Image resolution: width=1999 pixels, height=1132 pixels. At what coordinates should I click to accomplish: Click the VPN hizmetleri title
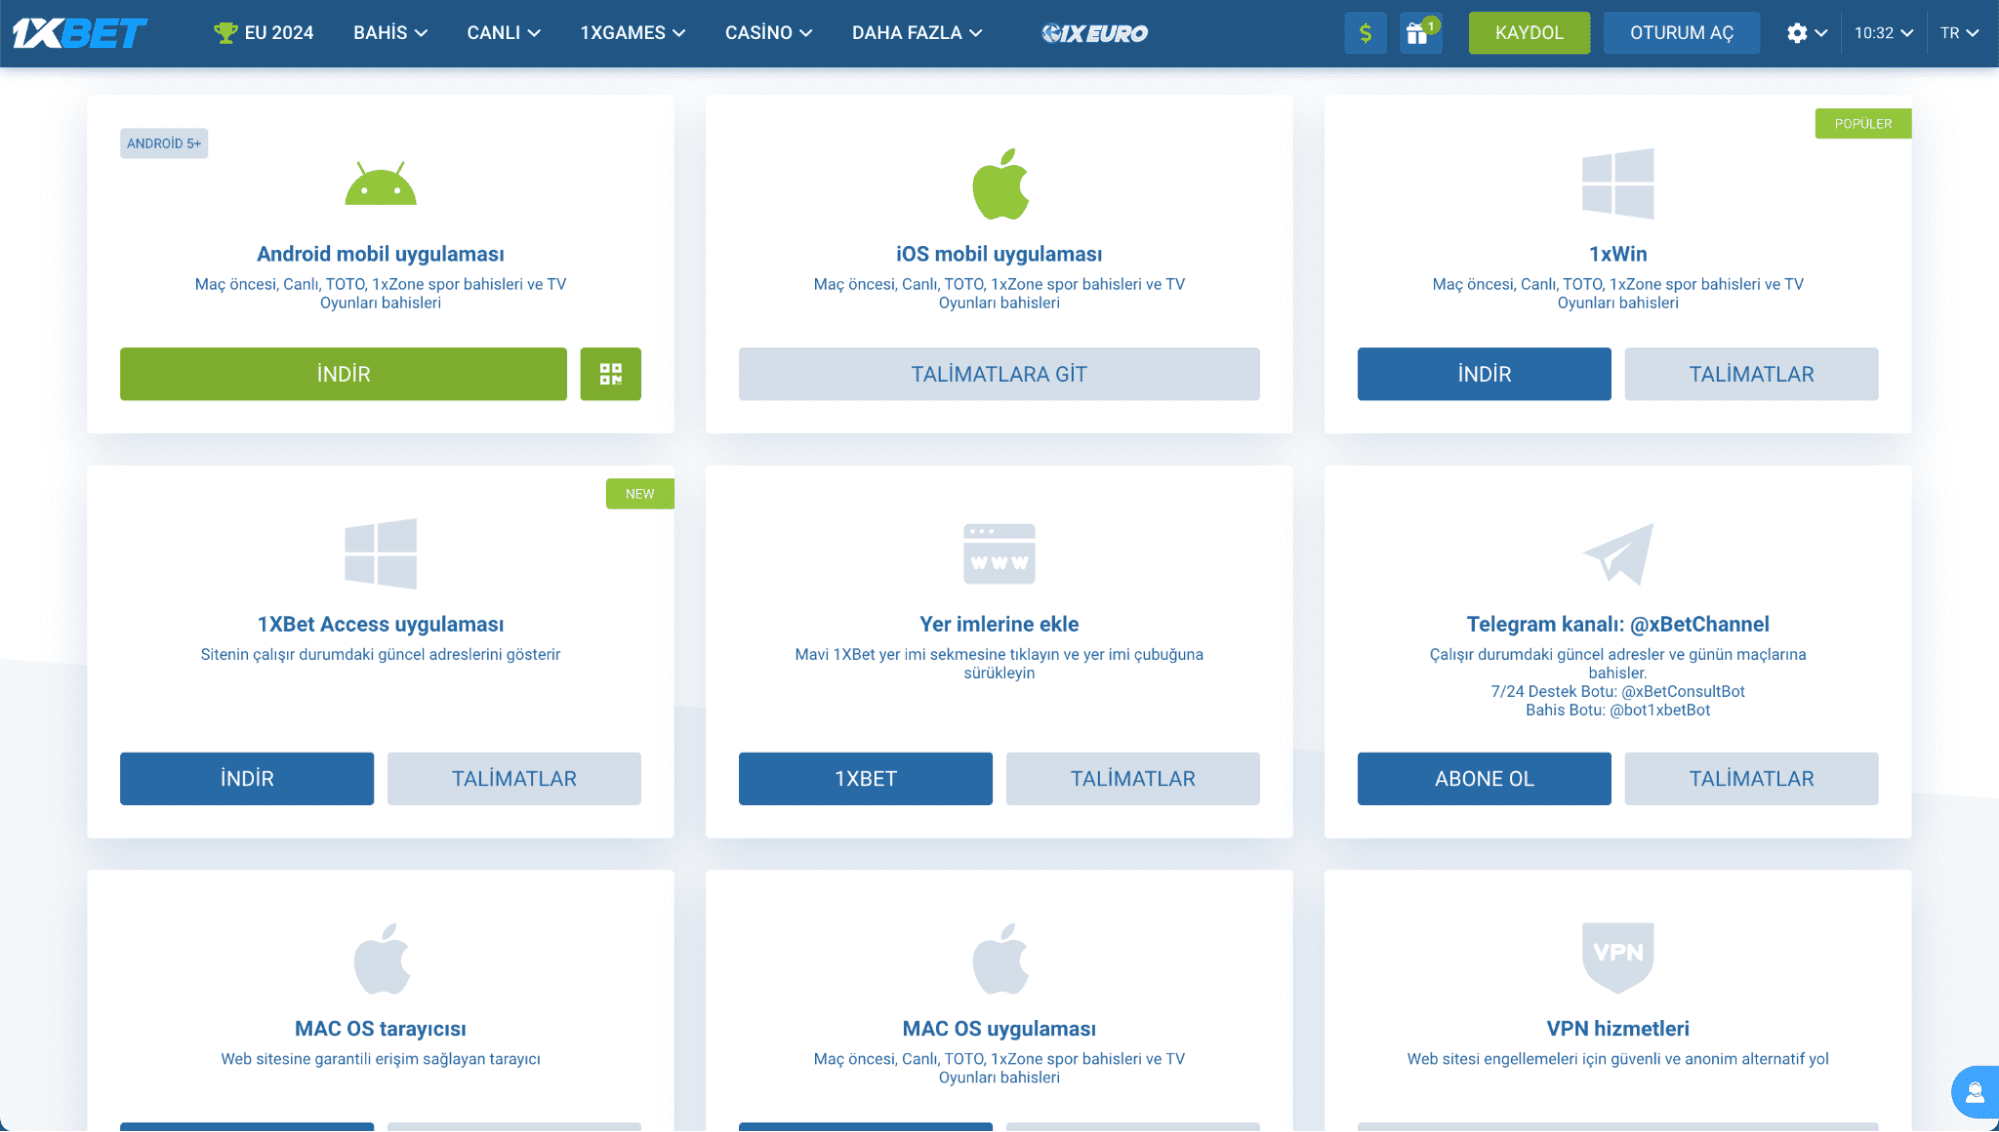[x=1617, y=1029]
